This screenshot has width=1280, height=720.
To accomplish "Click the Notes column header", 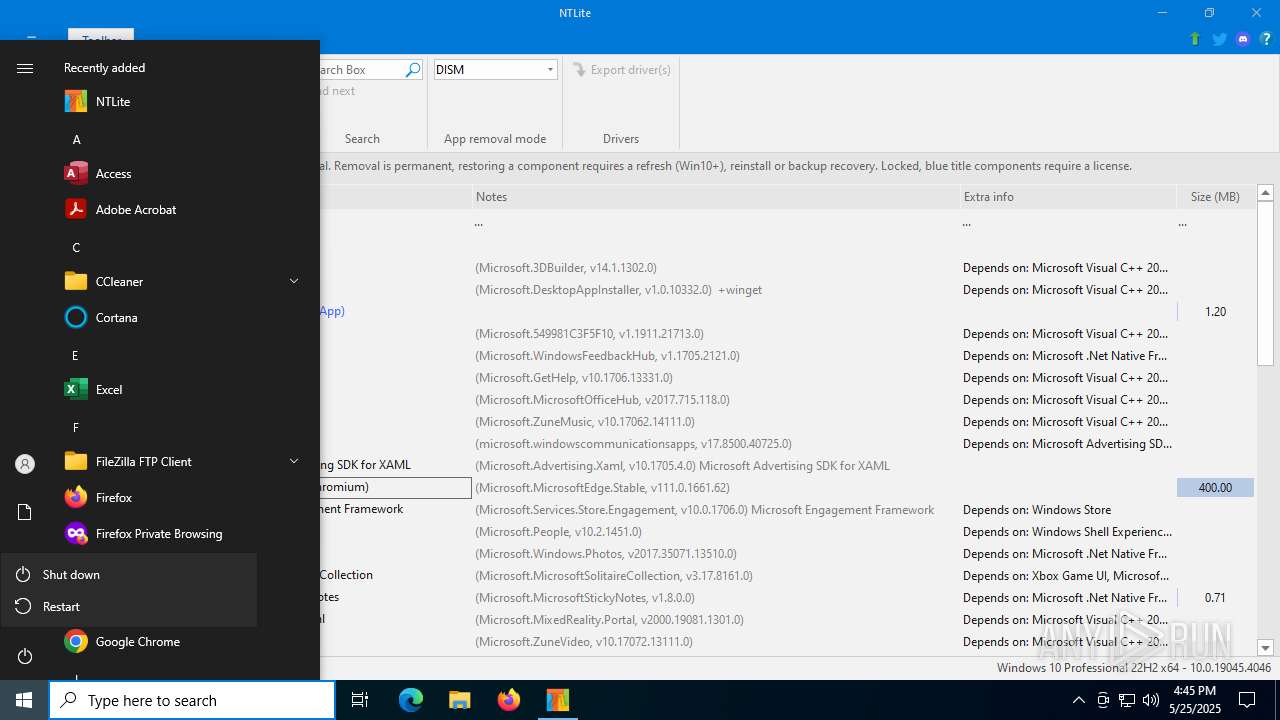I will pyautogui.click(x=715, y=197).
